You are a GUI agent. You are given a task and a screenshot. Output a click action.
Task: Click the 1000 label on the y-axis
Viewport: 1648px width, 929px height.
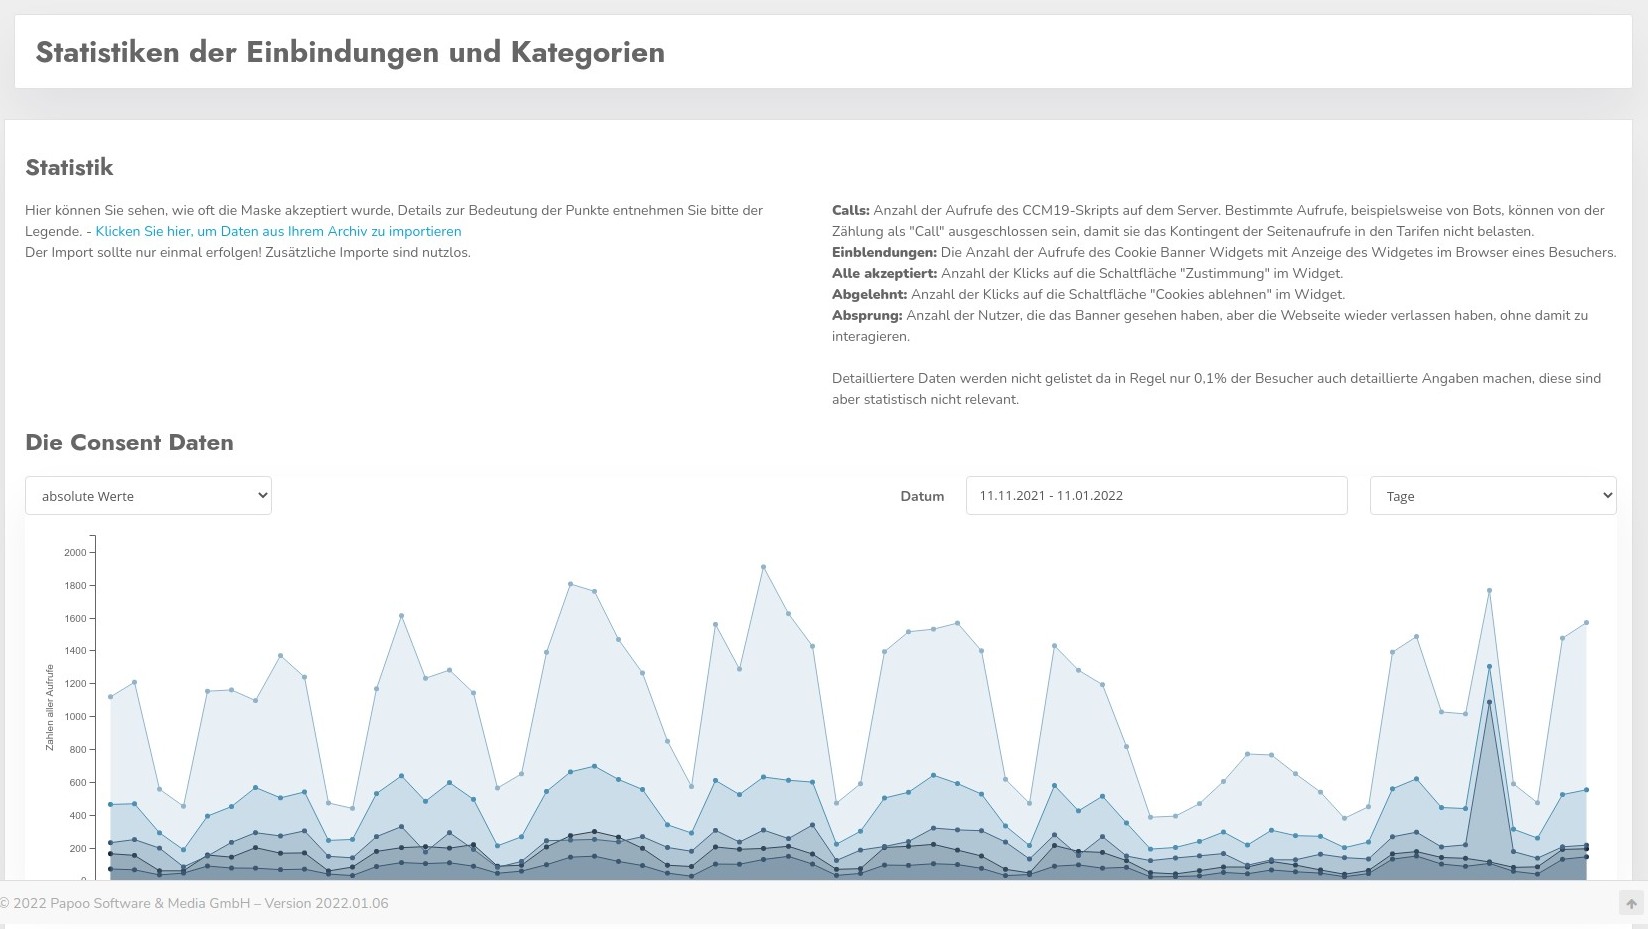(x=75, y=717)
